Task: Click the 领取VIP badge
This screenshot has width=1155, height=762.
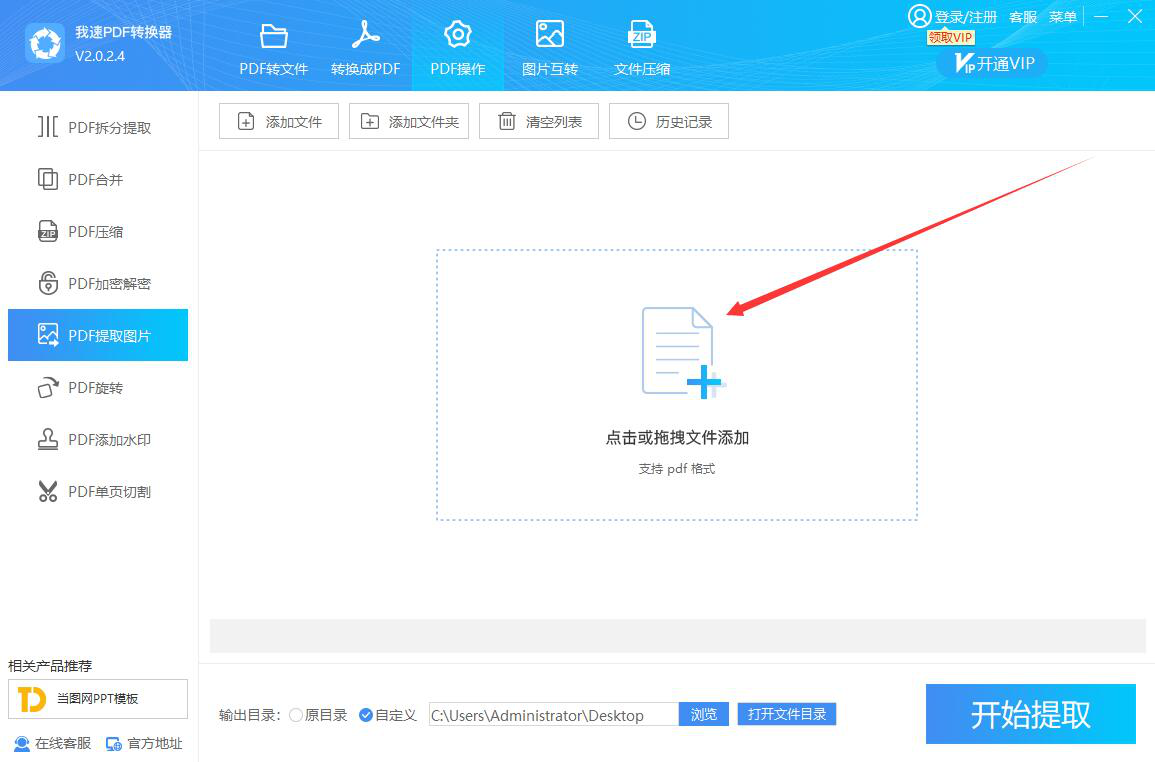Action: pos(951,38)
